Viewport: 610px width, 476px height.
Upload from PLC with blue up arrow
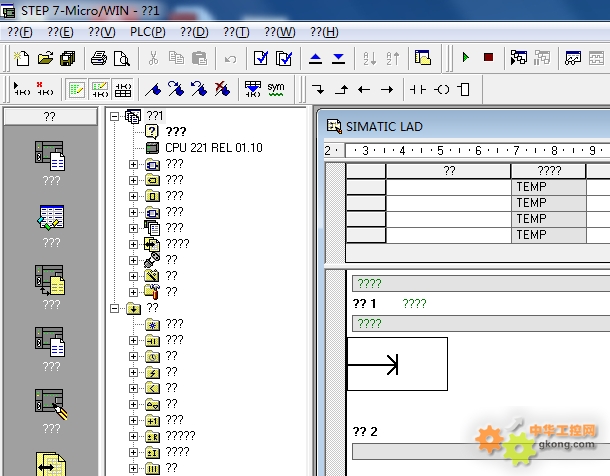pyautogui.click(x=315, y=58)
